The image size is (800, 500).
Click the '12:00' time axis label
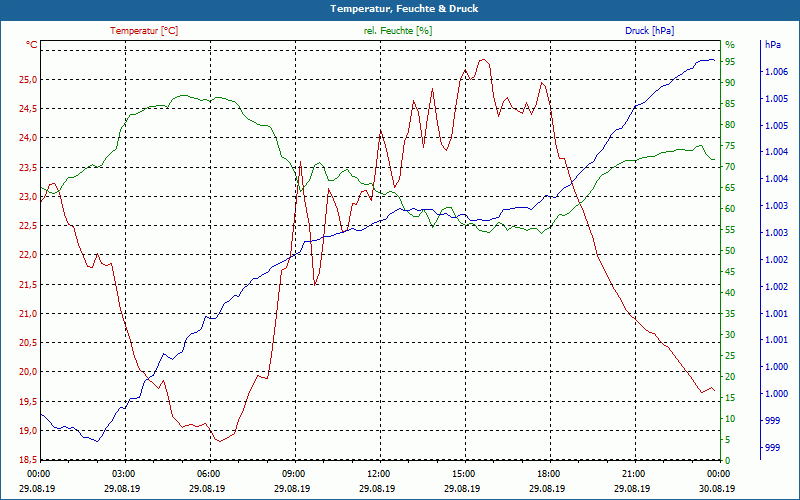click(380, 473)
